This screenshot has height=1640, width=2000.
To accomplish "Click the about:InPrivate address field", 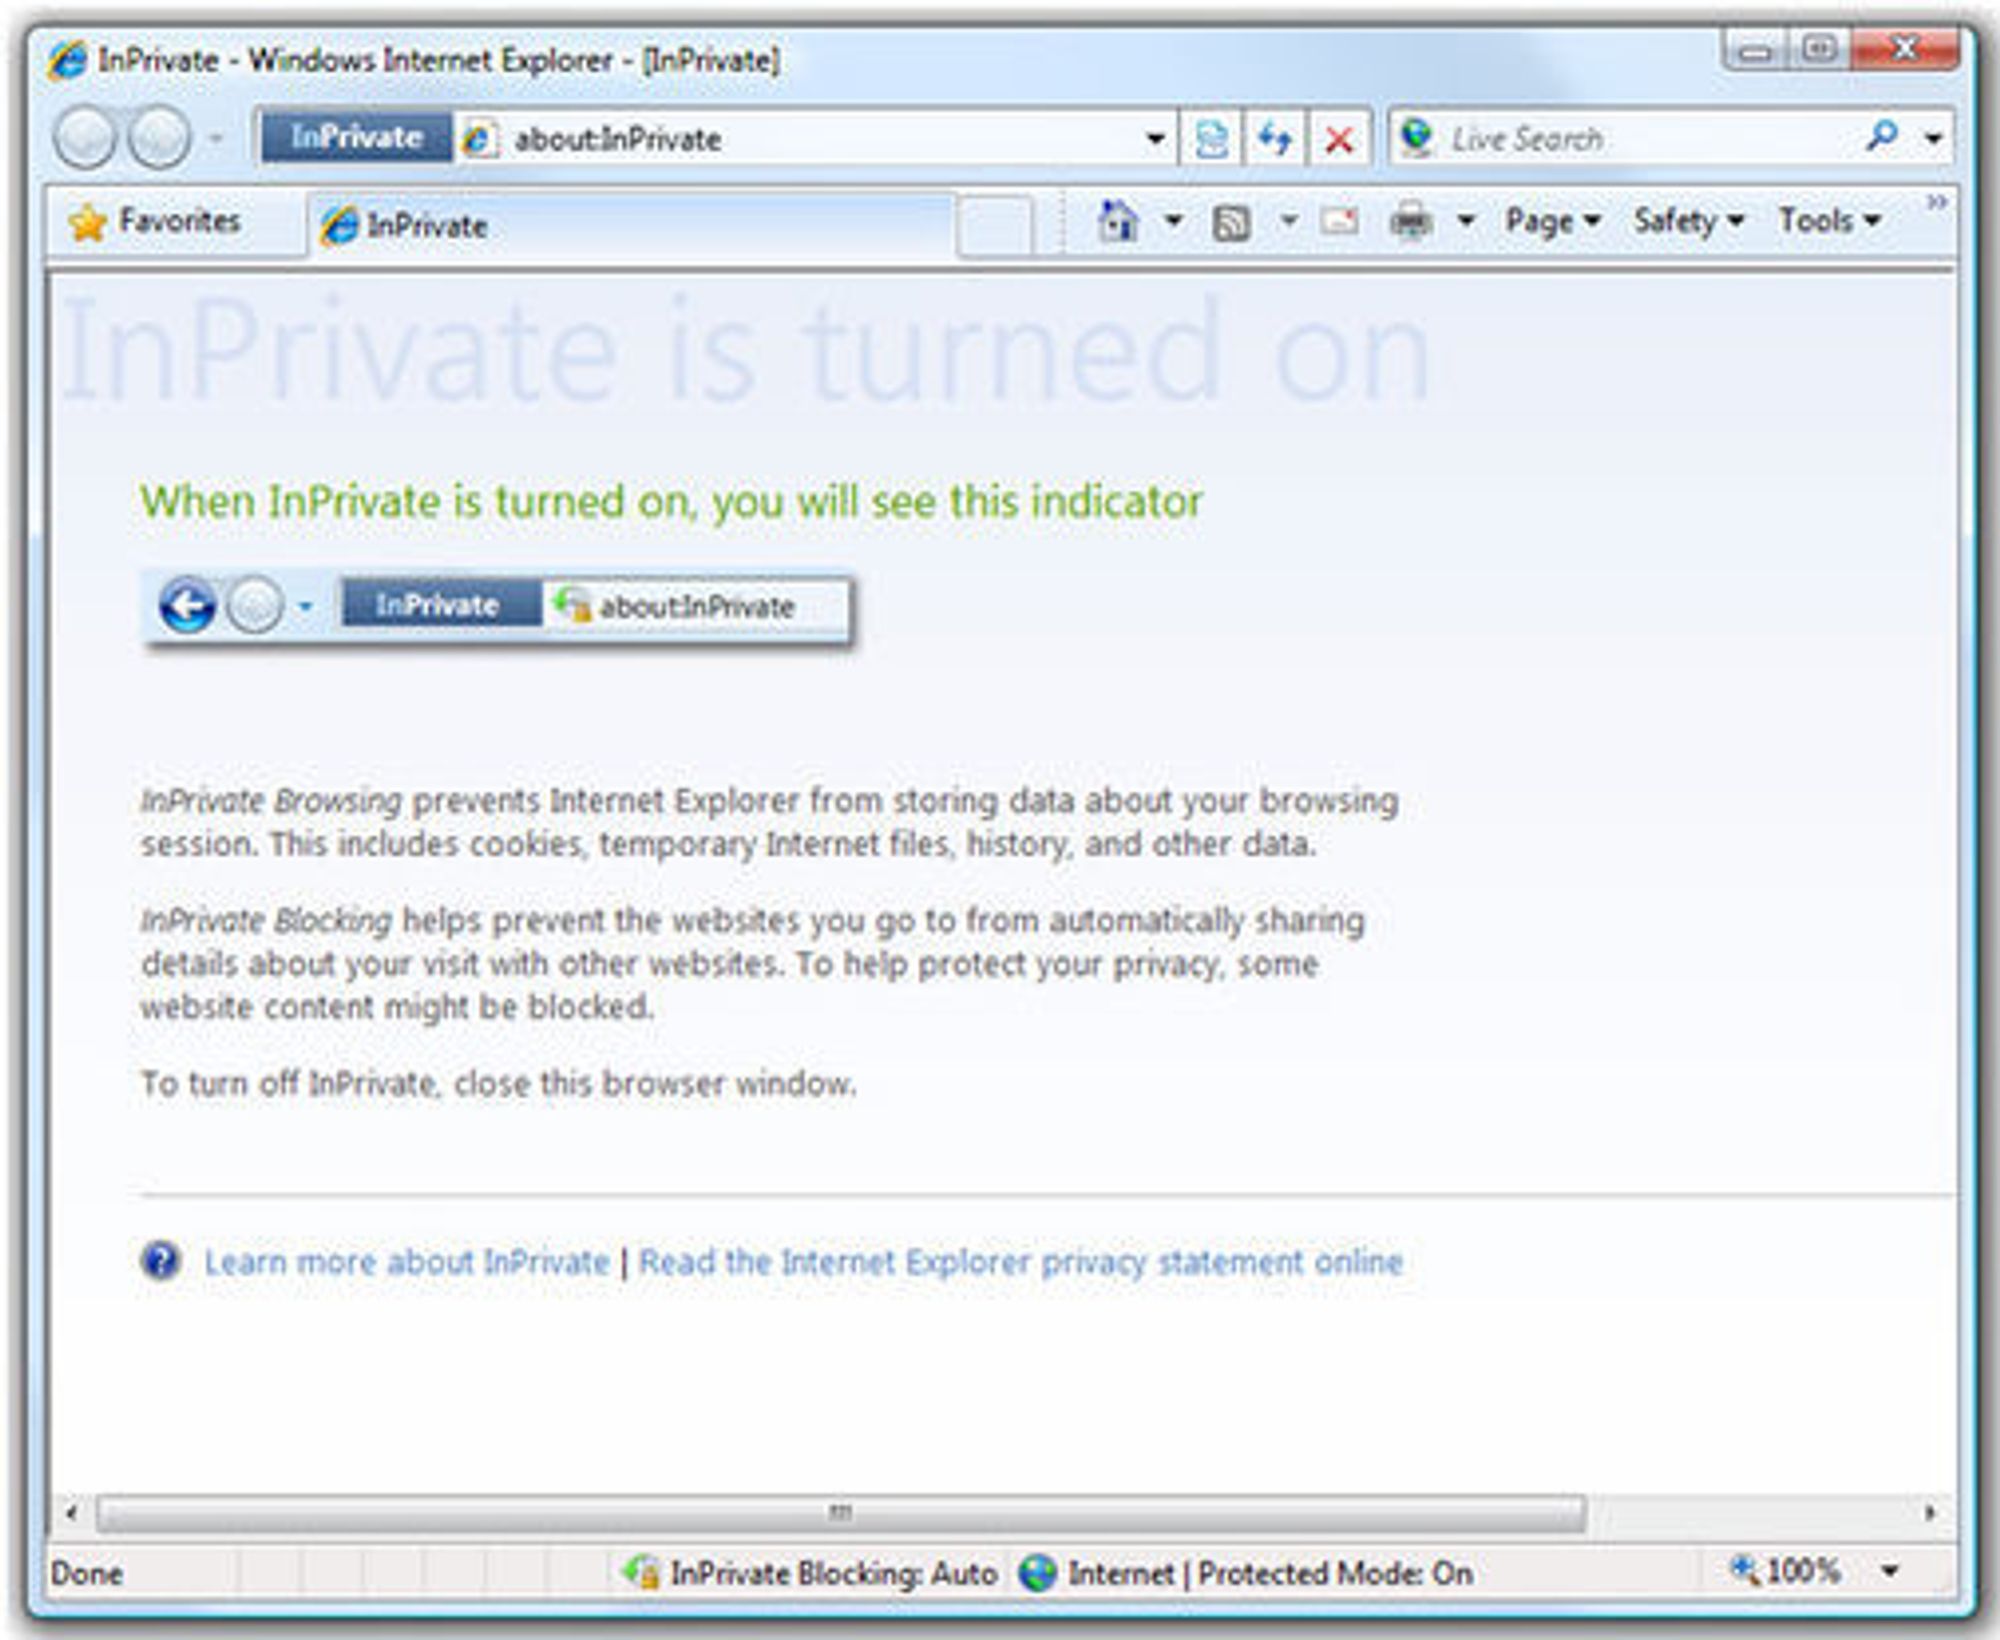I will pyautogui.click(x=800, y=138).
